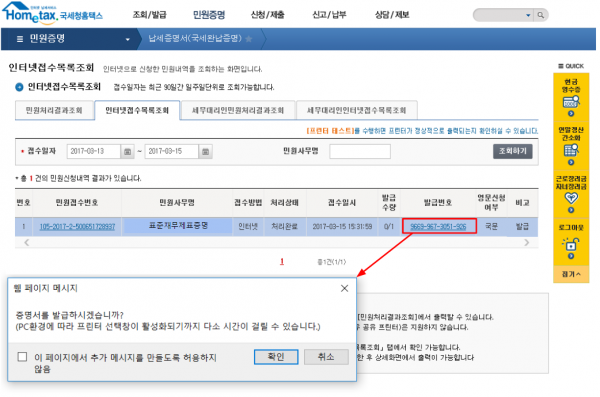The image size is (600, 397).
Task: Open the 신고/납부 menu
Action: pyautogui.click(x=329, y=15)
